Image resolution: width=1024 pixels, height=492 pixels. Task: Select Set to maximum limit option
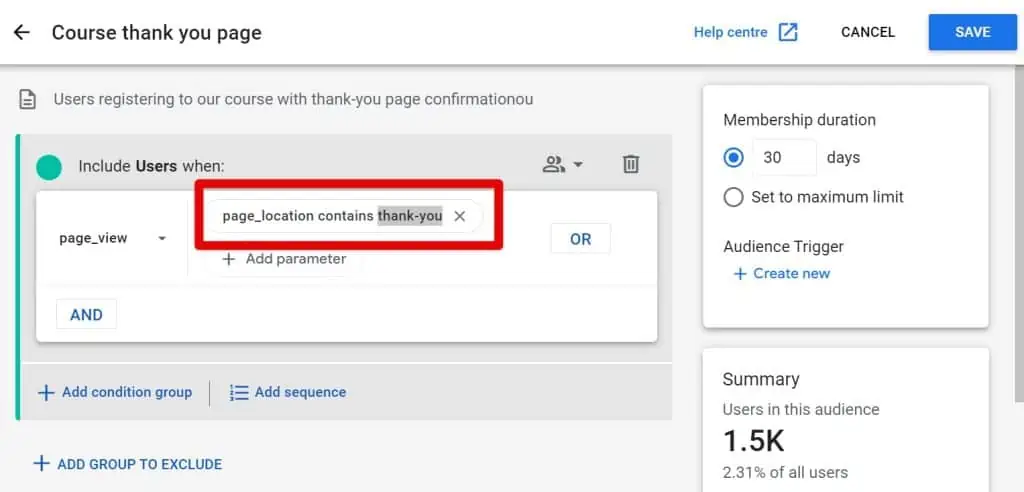734,197
